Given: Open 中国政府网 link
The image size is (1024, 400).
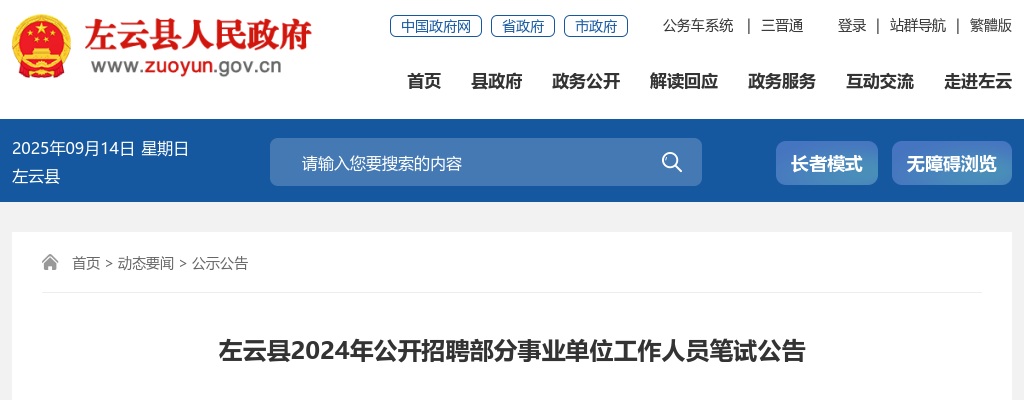Looking at the screenshot, I should coord(436,26).
